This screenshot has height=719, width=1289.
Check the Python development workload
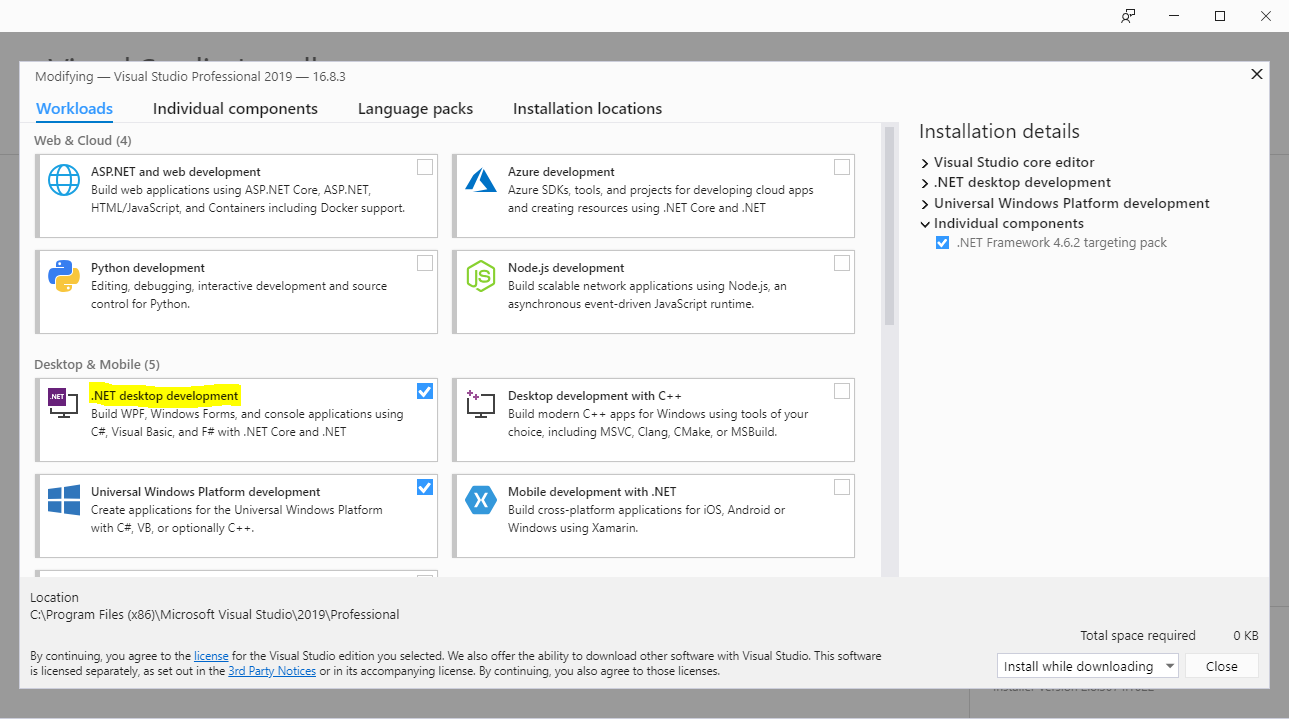425,263
